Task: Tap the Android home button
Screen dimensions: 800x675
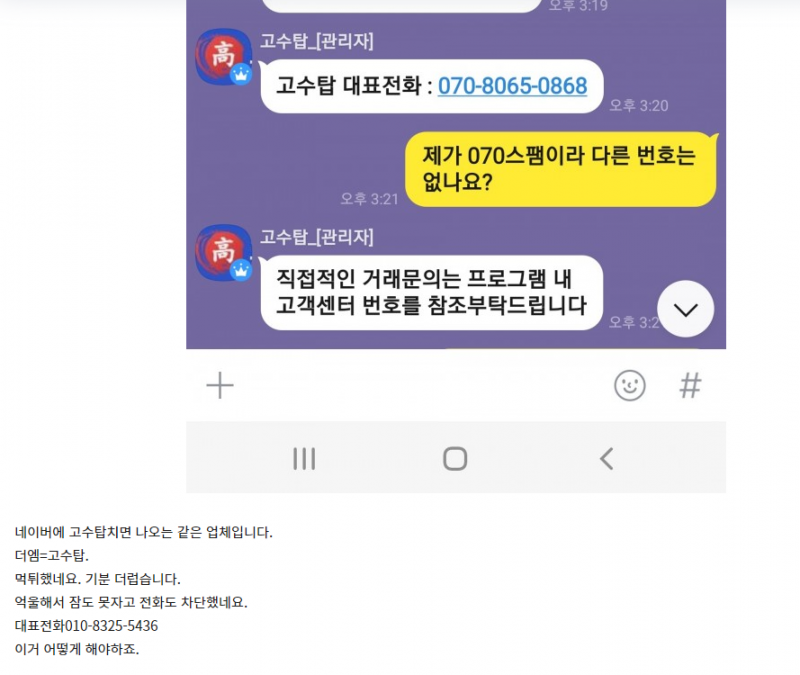Action: 455,459
